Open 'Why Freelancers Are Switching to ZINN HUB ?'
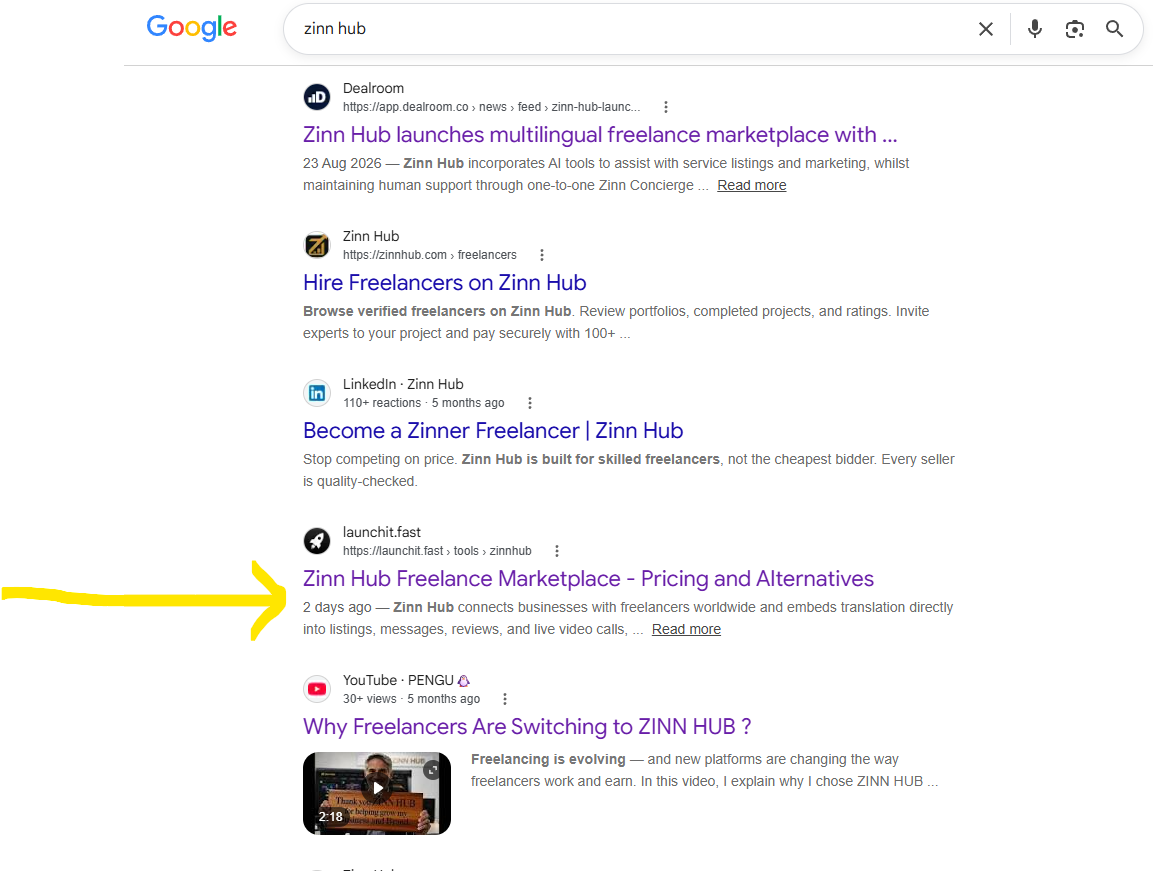 coord(527,726)
